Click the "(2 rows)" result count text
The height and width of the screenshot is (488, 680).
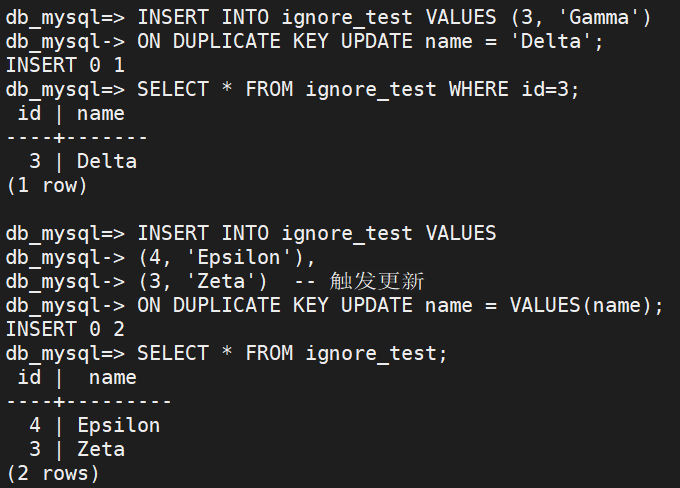53,473
